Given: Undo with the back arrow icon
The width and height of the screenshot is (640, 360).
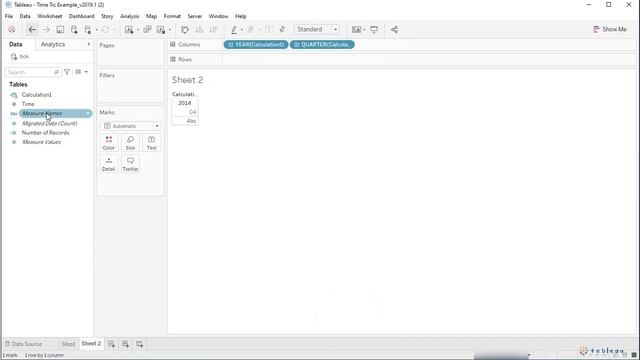Looking at the screenshot, I should (x=32, y=29).
